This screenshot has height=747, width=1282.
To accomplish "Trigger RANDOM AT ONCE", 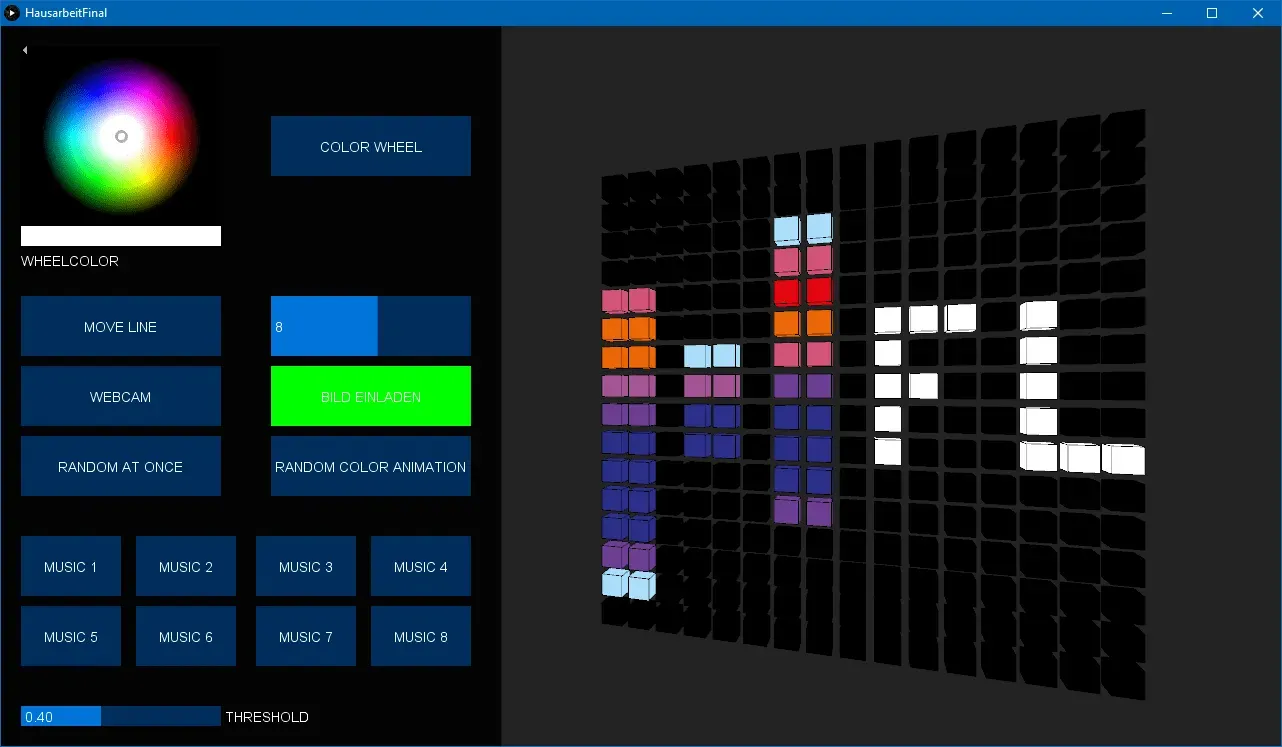I will 121,466.
